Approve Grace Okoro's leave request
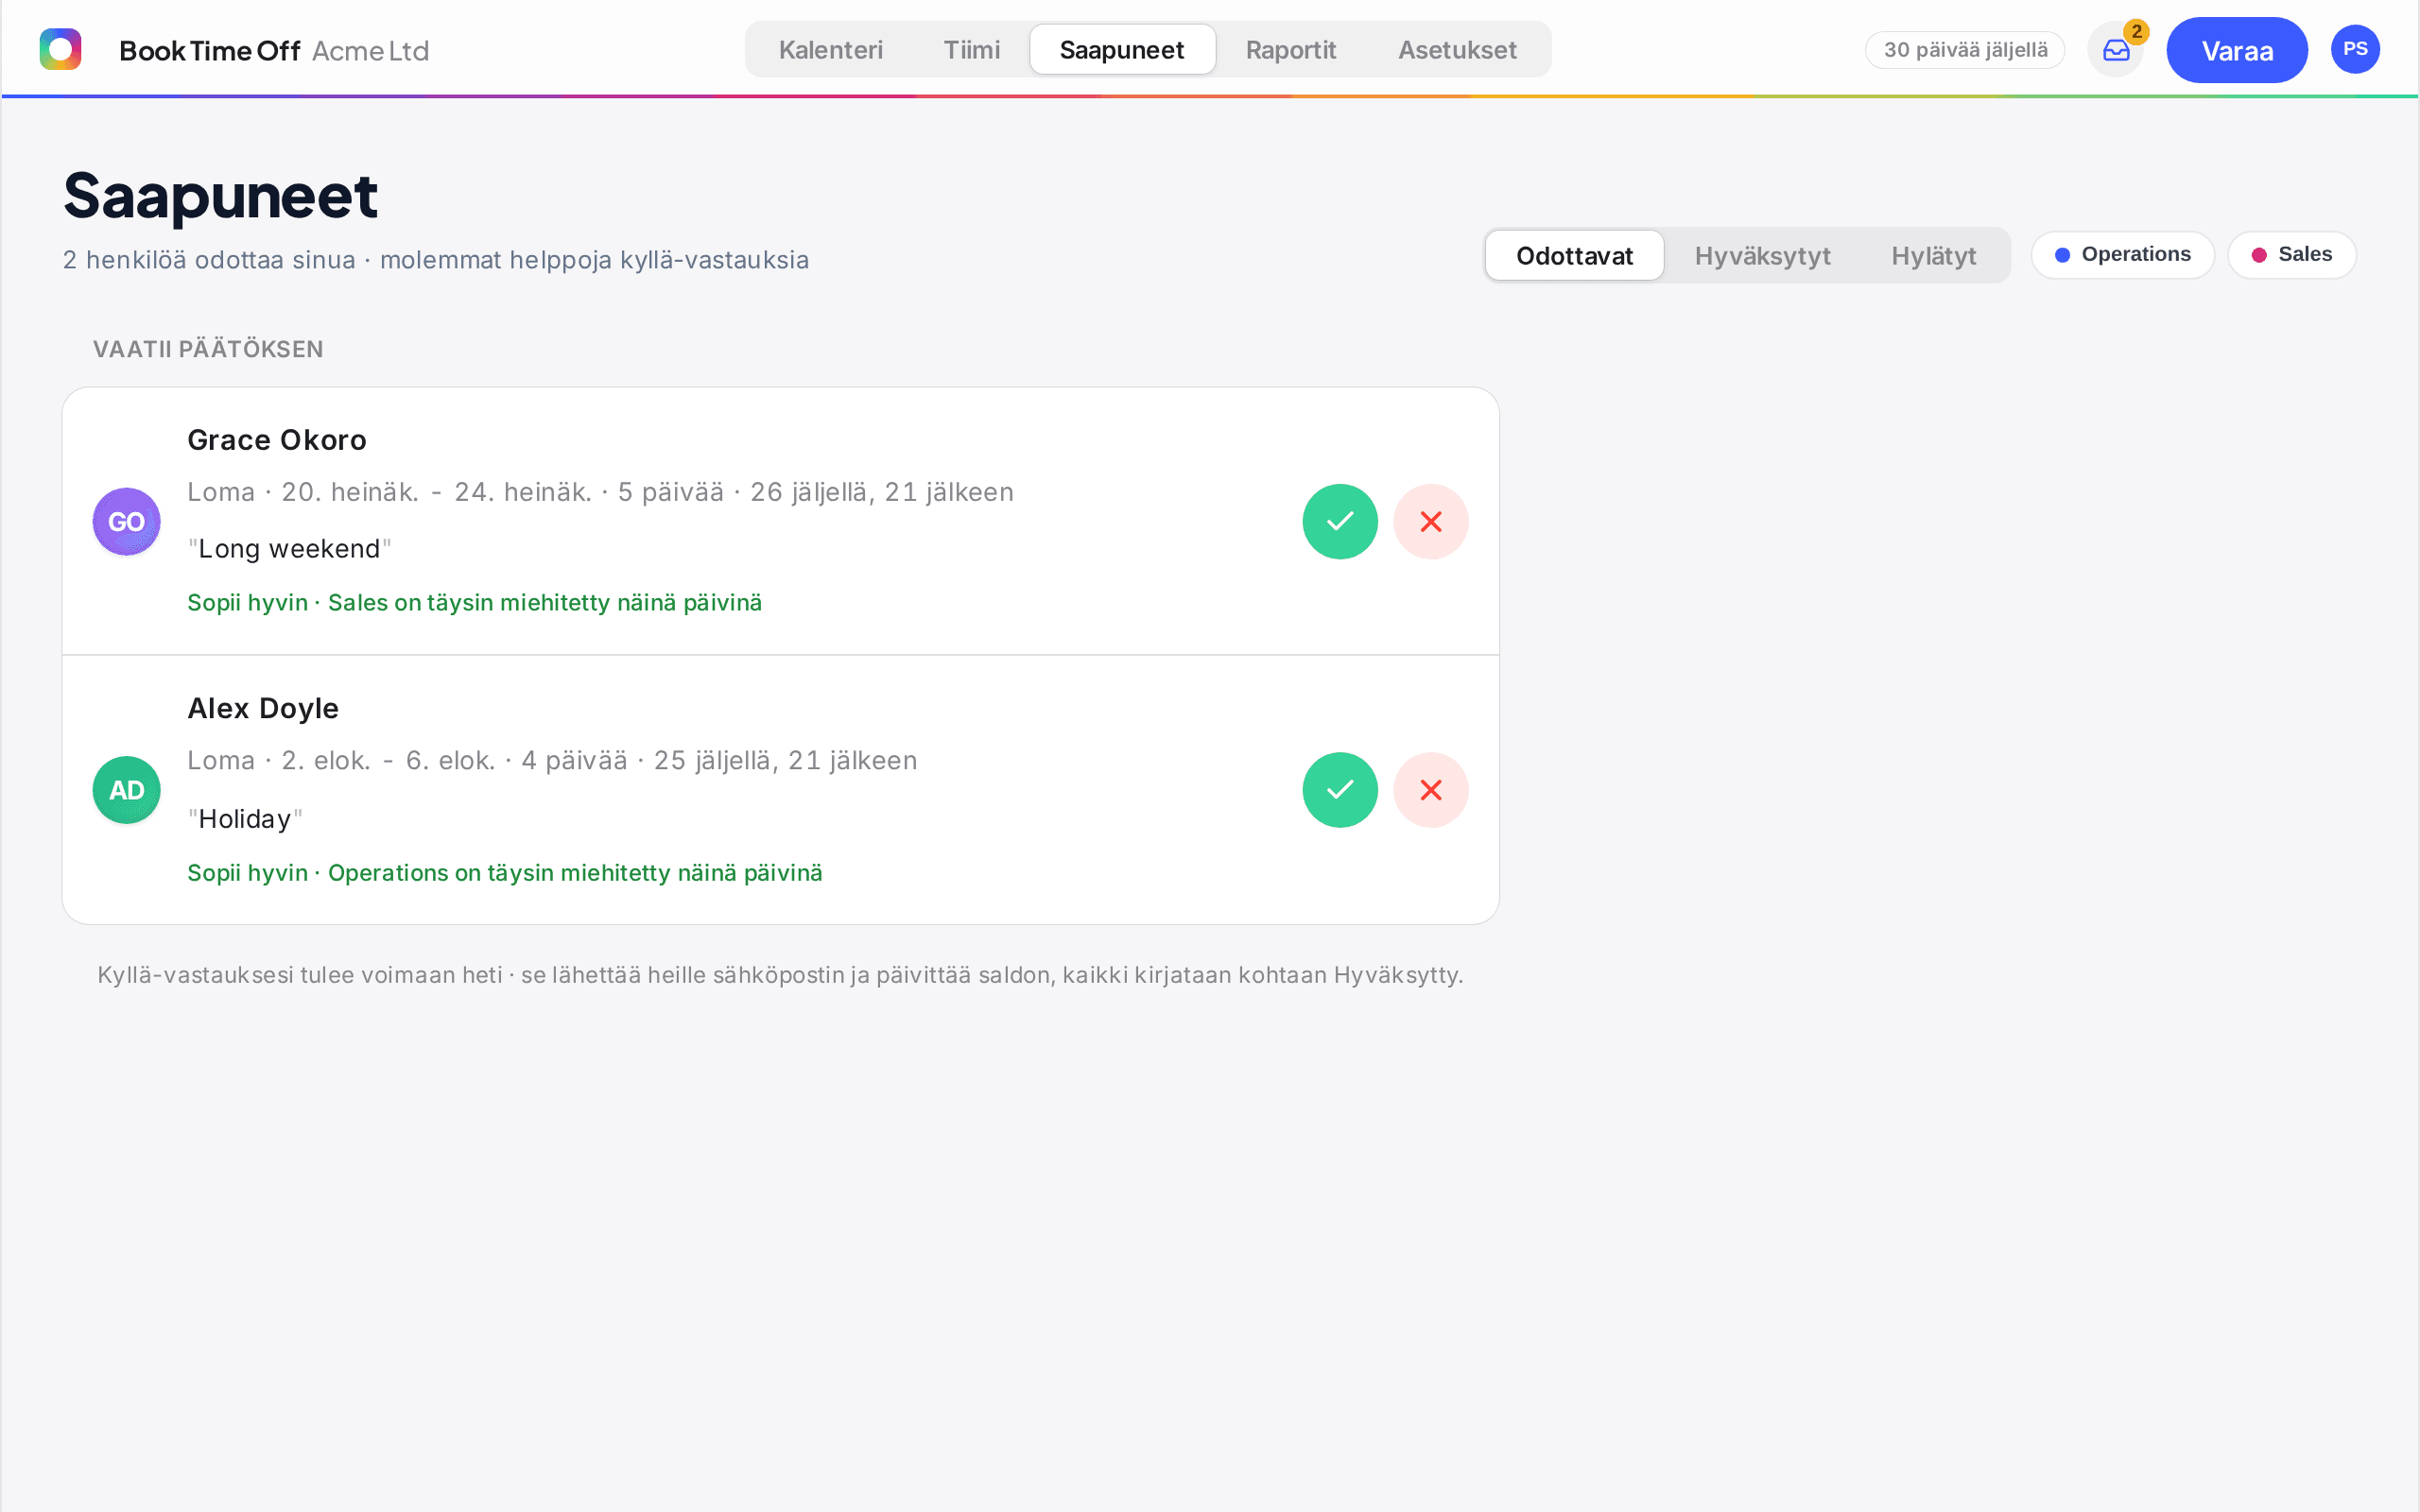 (x=1340, y=521)
